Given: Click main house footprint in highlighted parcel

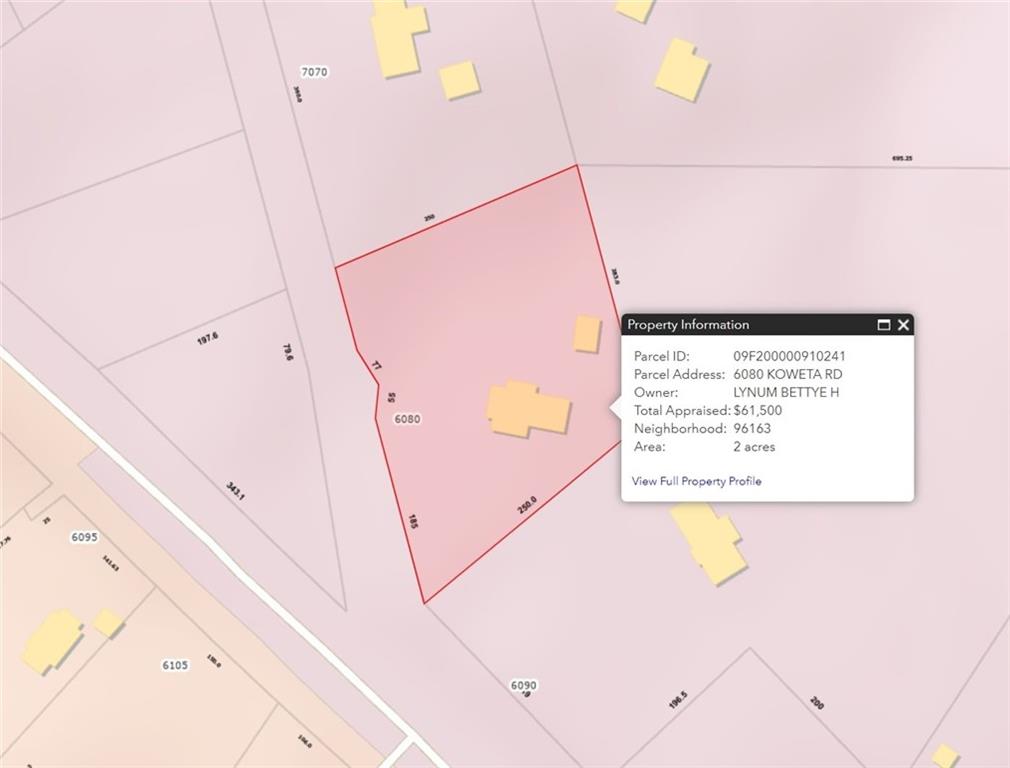Looking at the screenshot, I should [528, 409].
